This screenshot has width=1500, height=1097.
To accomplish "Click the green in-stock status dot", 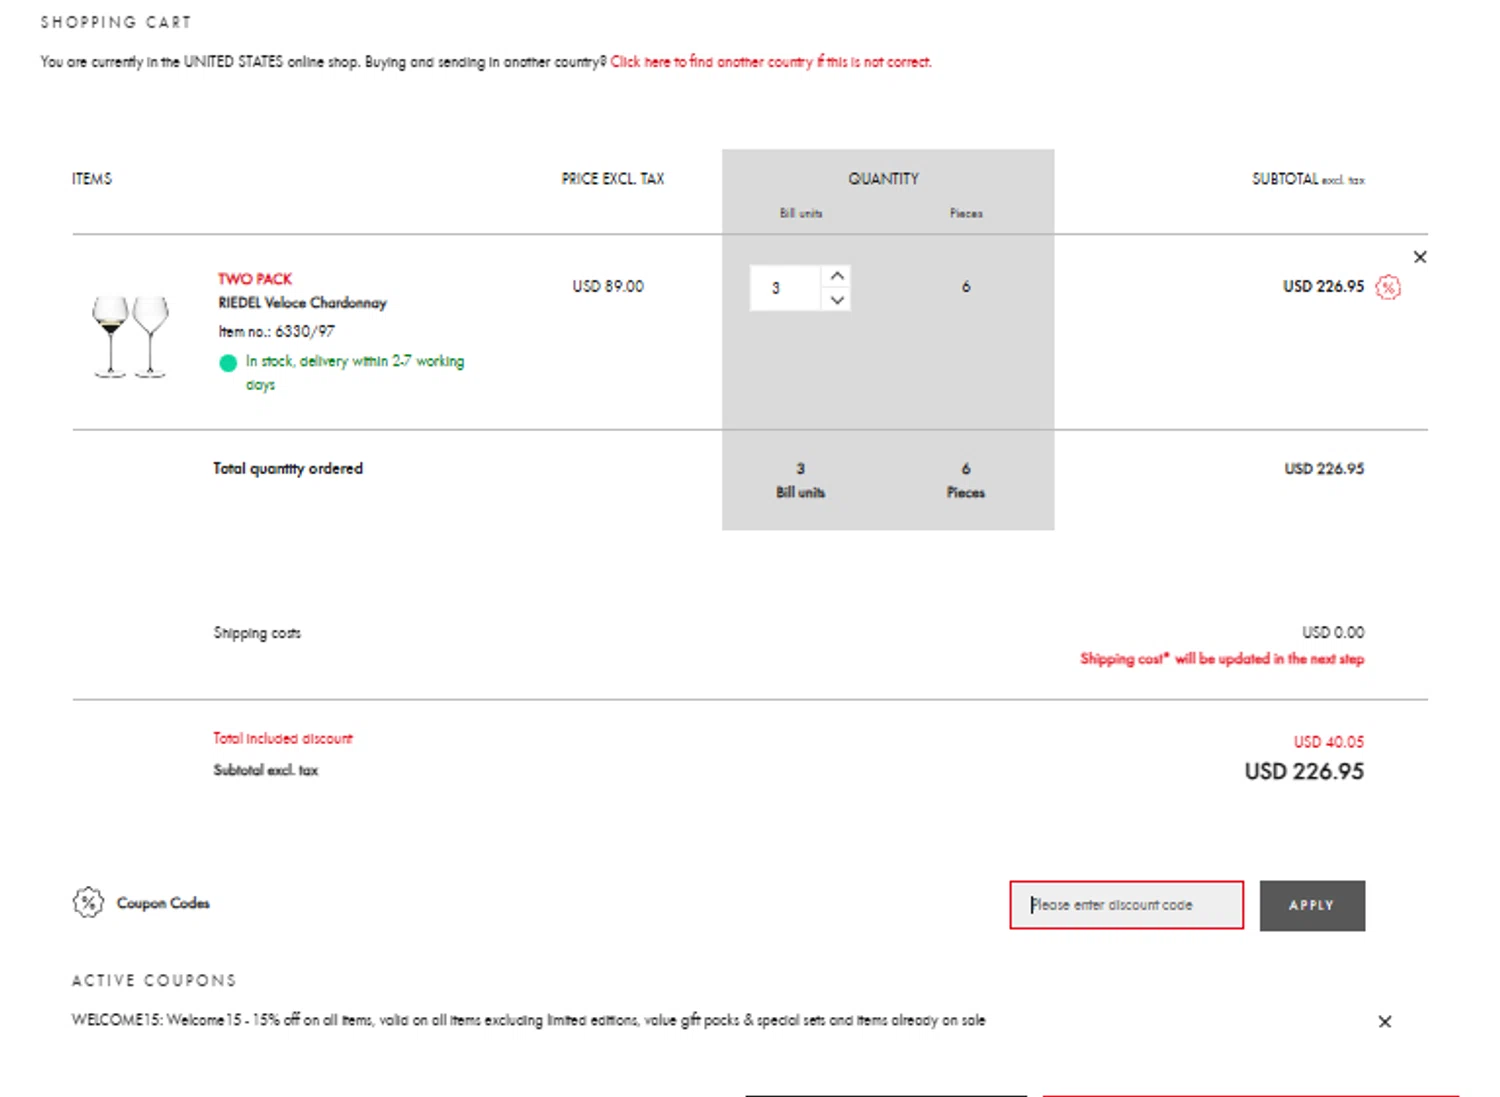I will pyautogui.click(x=228, y=363).
